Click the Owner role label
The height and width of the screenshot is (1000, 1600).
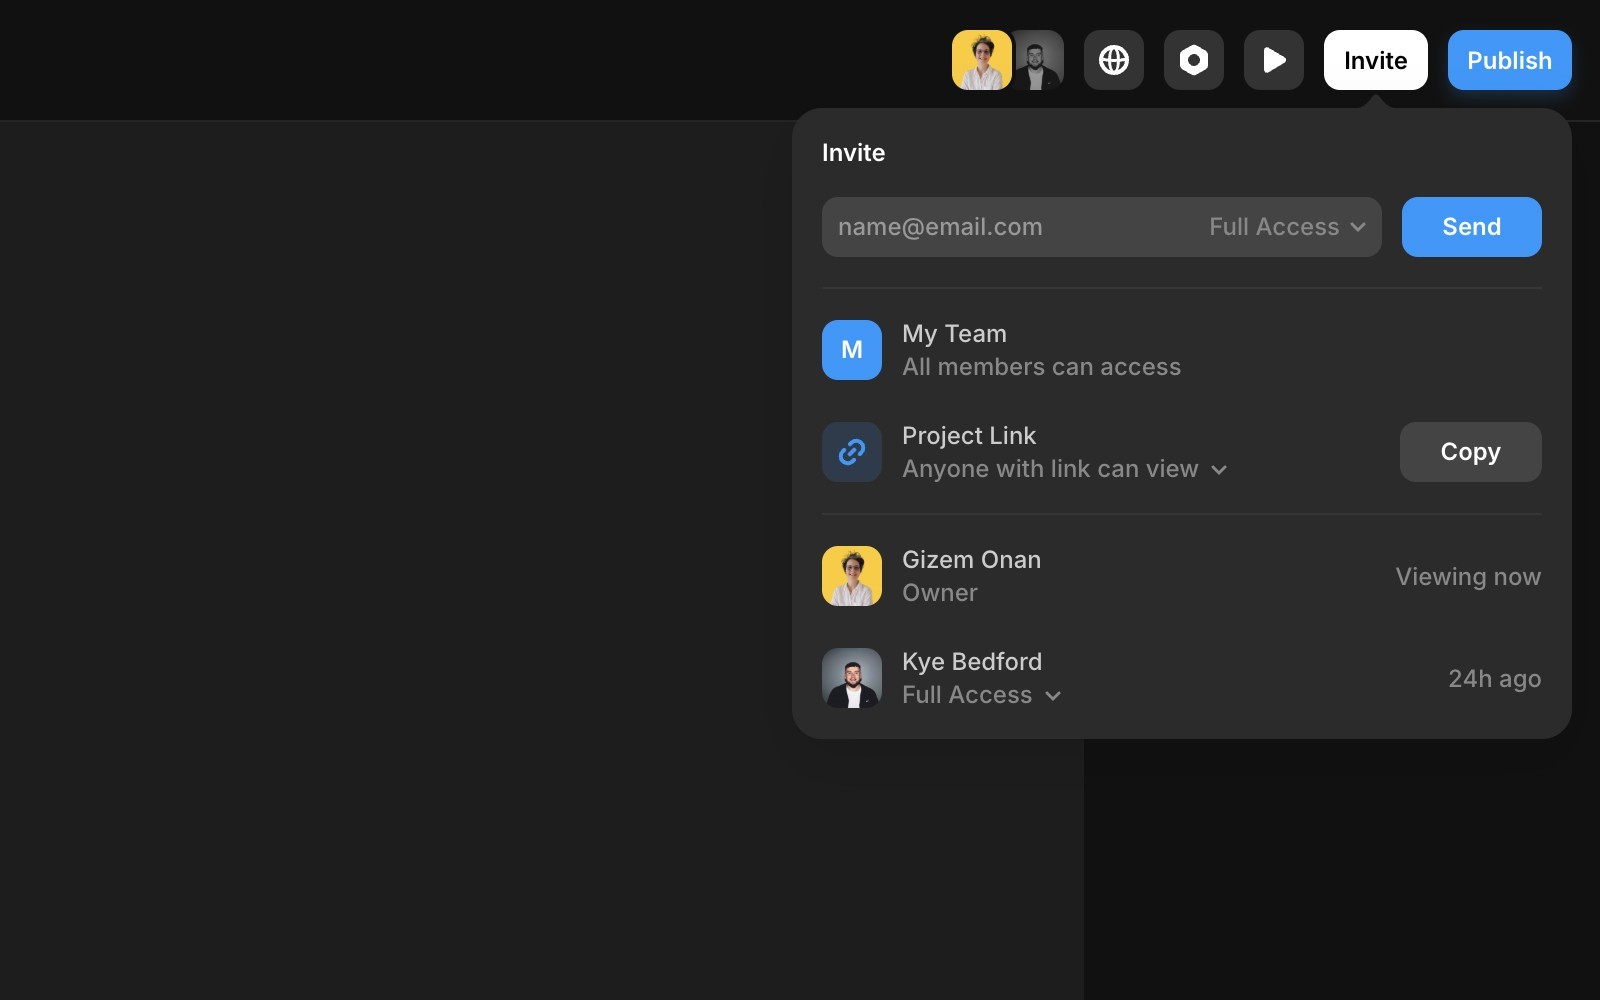(940, 593)
